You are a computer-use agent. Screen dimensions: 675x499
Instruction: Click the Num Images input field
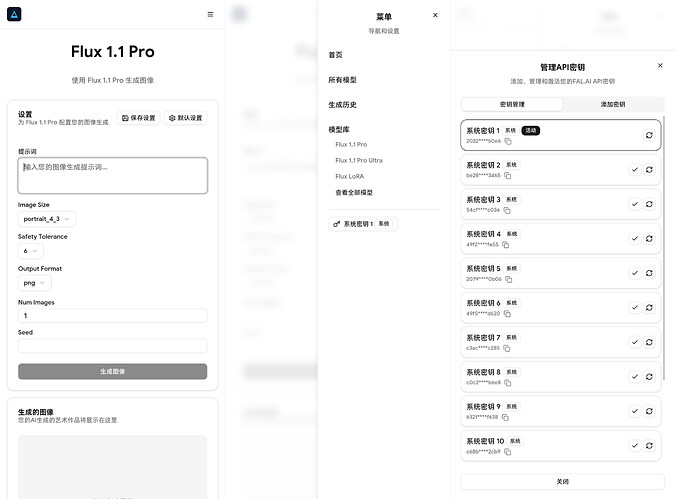[x=112, y=316]
